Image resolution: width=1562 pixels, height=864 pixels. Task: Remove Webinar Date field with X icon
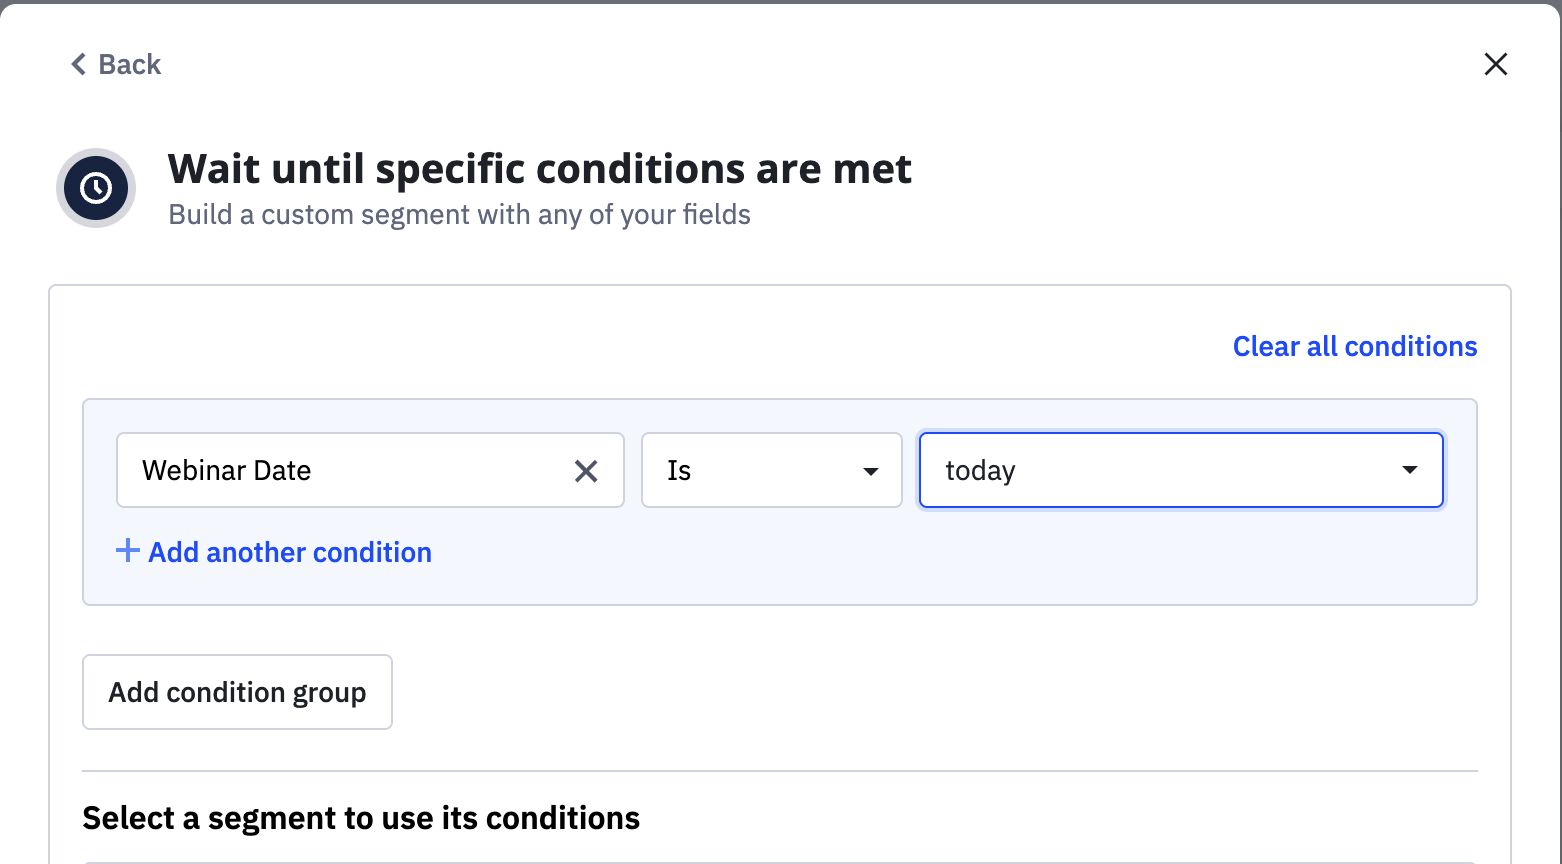(586, 471)
